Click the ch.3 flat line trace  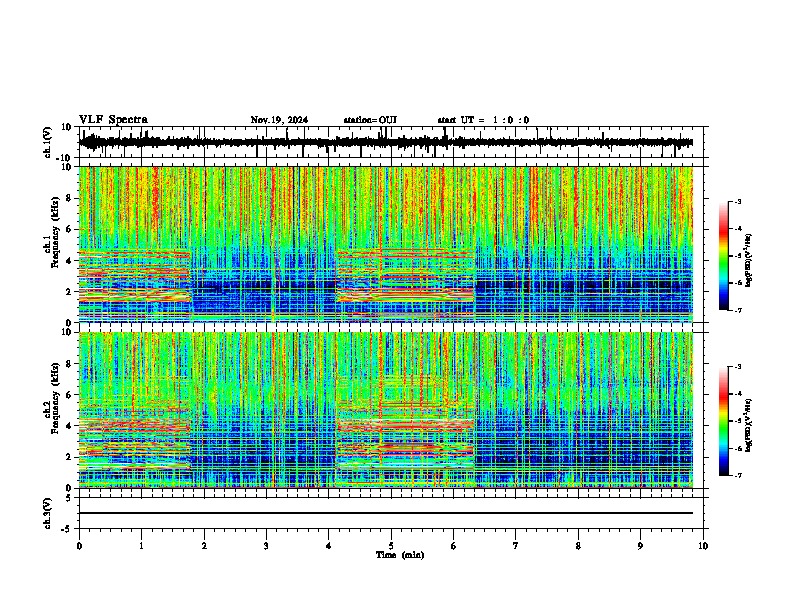386,513
